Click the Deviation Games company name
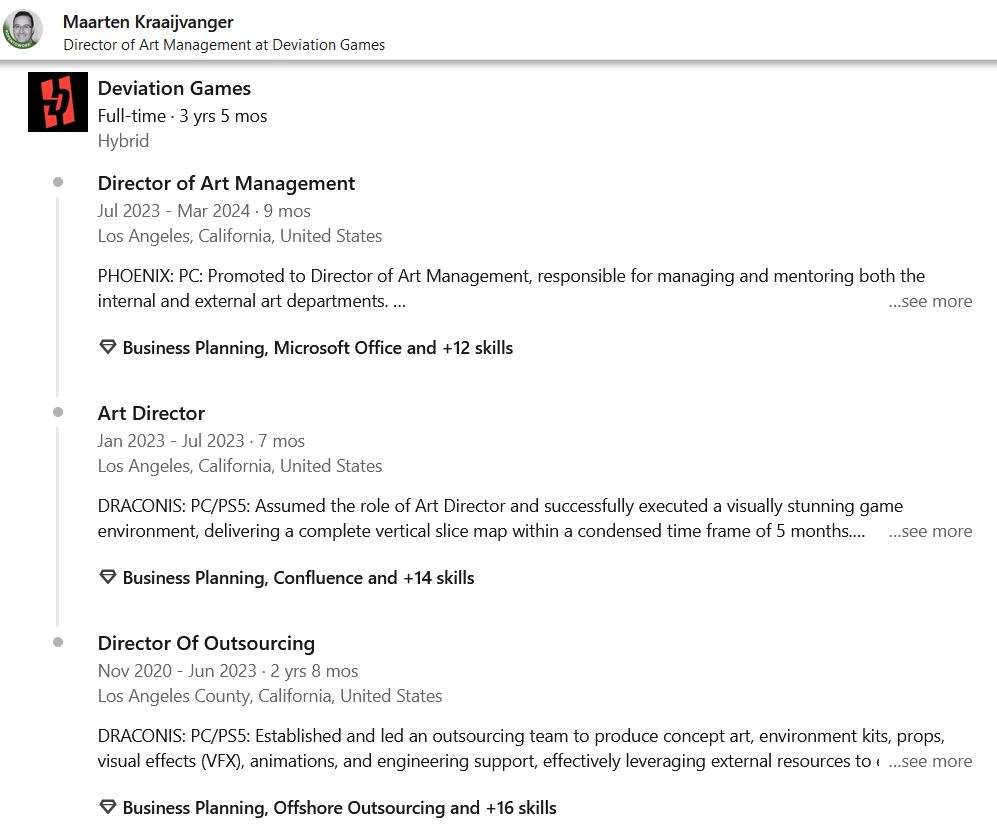The width and height of the screenshot is (997, 824). point(174,88)
